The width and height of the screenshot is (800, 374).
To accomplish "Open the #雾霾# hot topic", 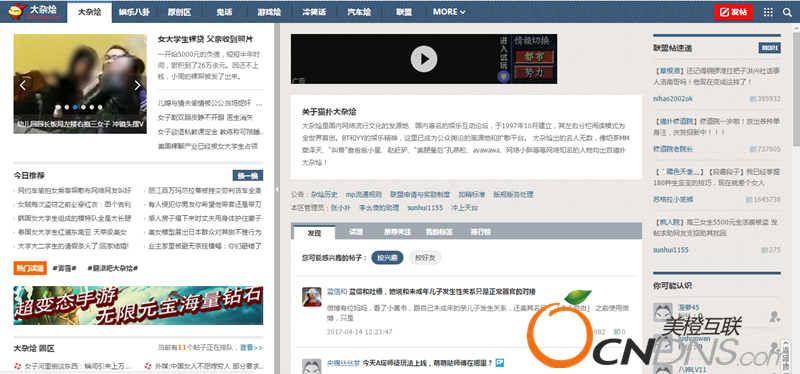I will (64, 268).
